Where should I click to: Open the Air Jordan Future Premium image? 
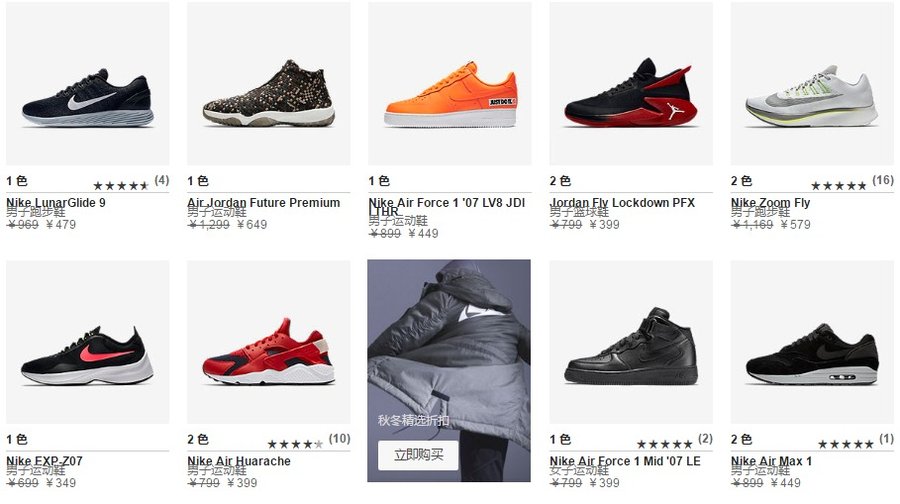[269, 84]
